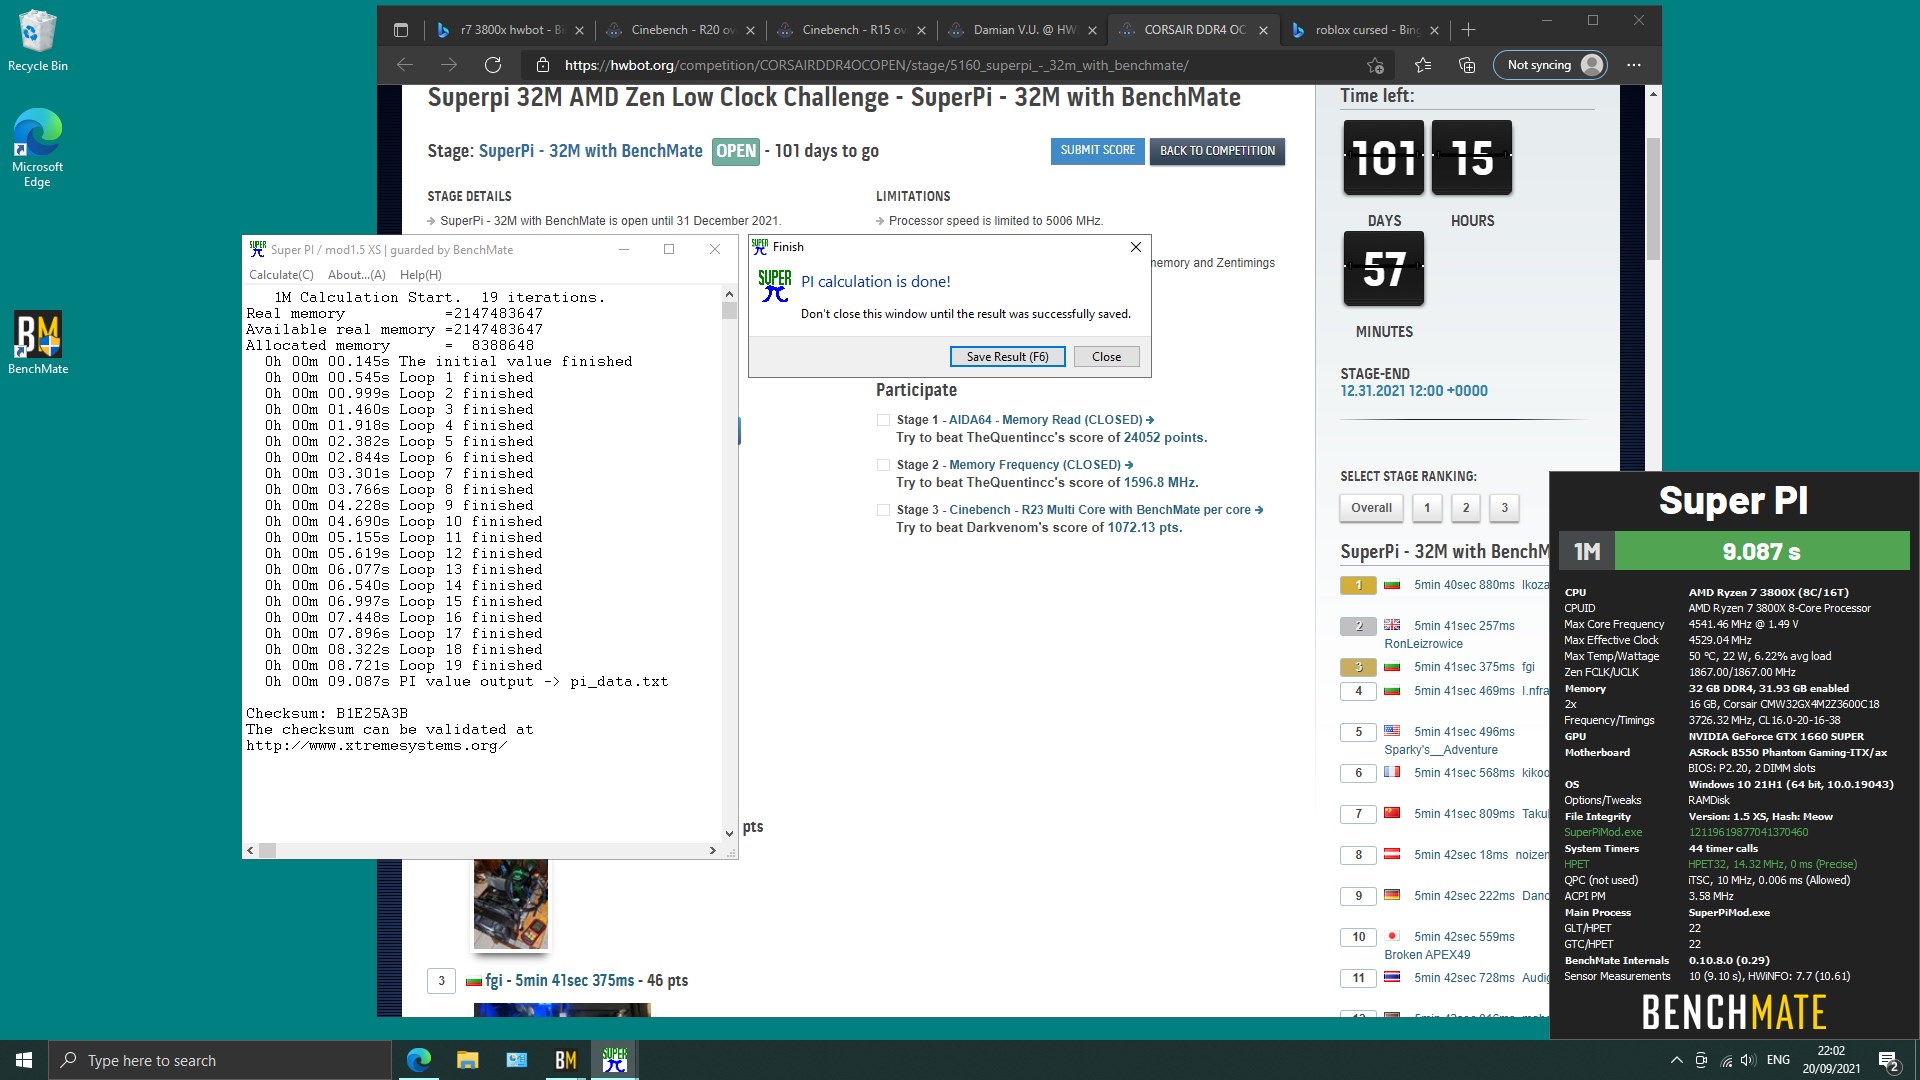Open BenchMate taskbar icon

[x=565, y=1060]
